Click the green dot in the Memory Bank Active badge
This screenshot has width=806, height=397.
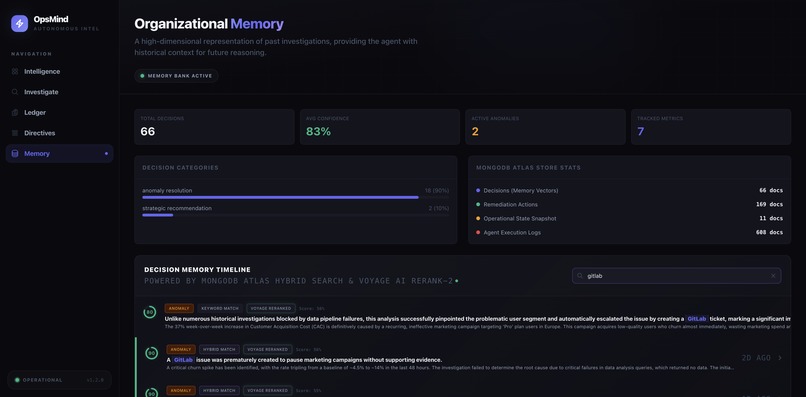[x=142, y=76]
